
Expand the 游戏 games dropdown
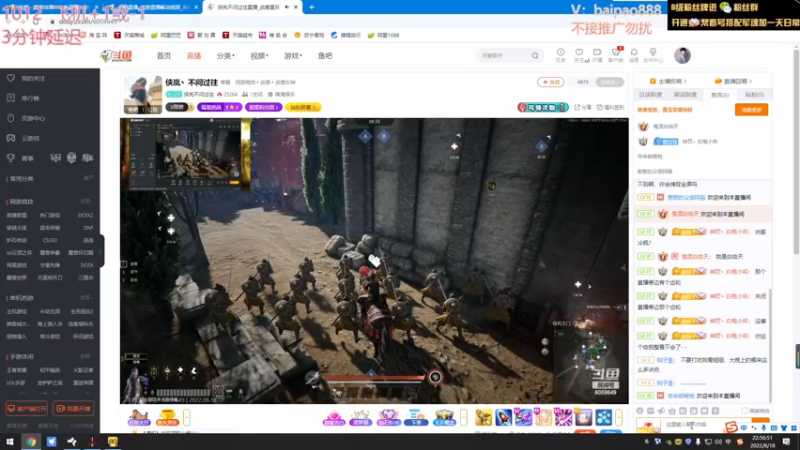[x=293, y=56]
